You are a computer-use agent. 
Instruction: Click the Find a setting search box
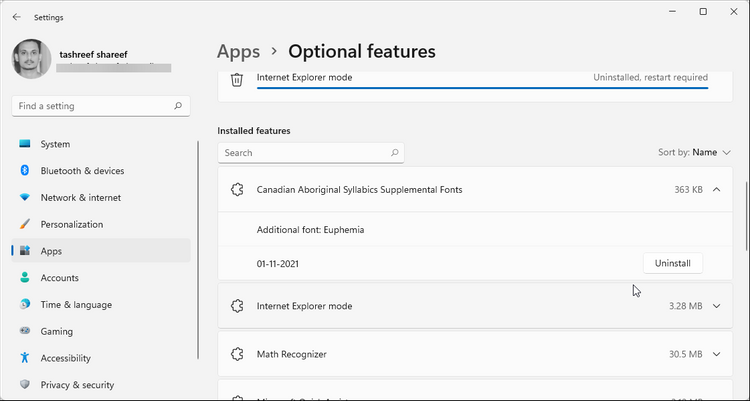[101, 106]
